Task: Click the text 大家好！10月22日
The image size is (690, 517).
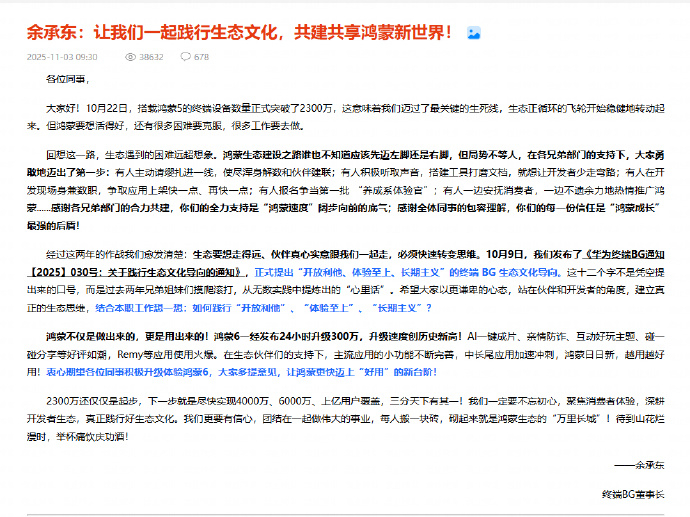Action: 87,108
